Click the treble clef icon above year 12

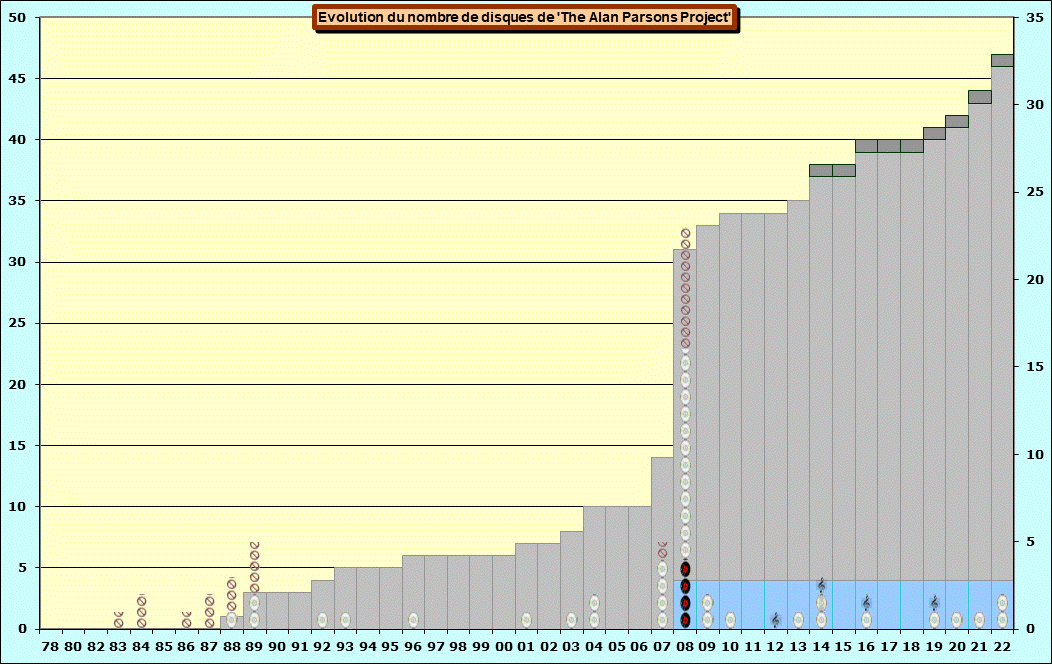[x=776, y=620]
